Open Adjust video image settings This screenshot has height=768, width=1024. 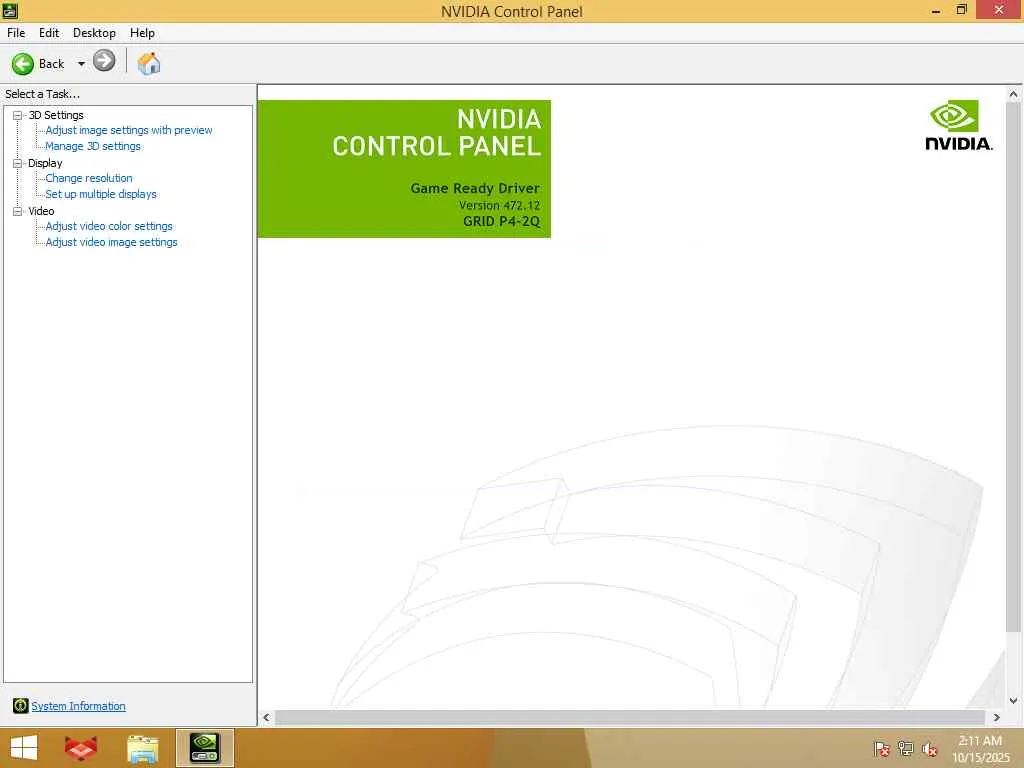pos(111,242)
